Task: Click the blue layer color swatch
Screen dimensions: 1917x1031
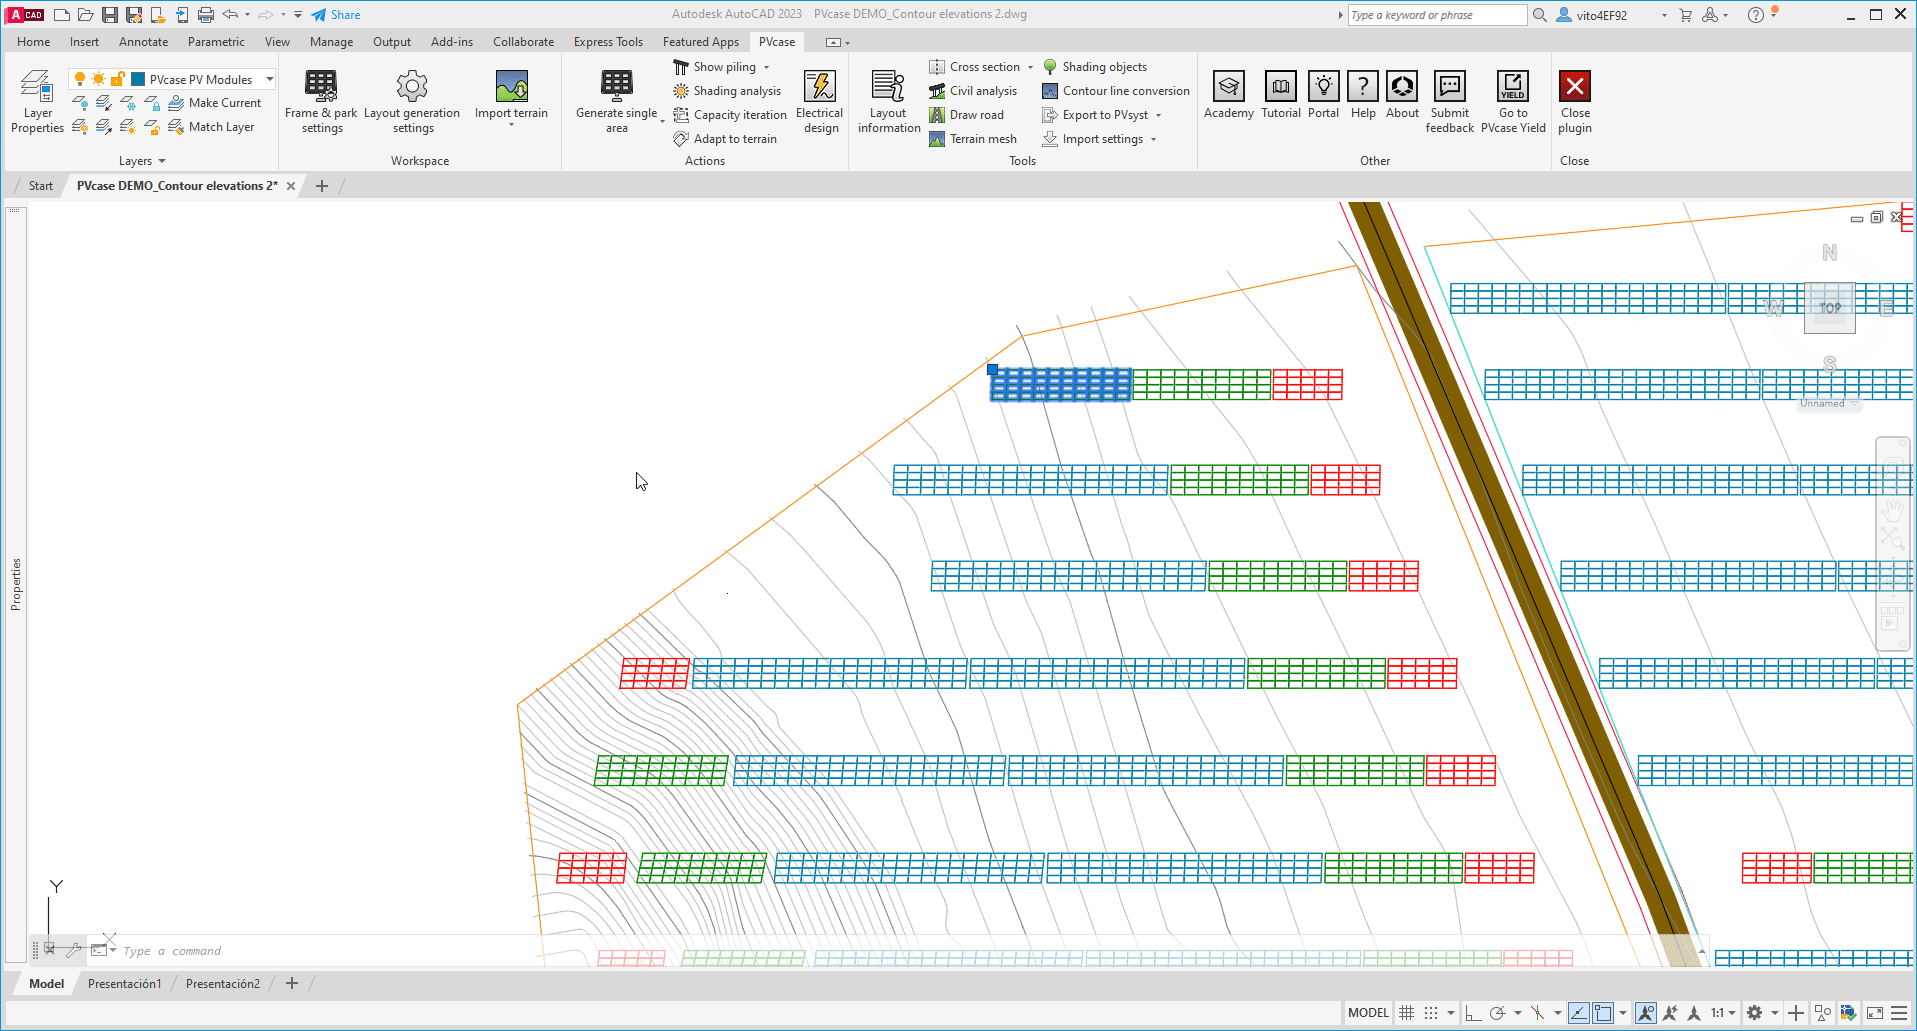Action: pos(138,80)
